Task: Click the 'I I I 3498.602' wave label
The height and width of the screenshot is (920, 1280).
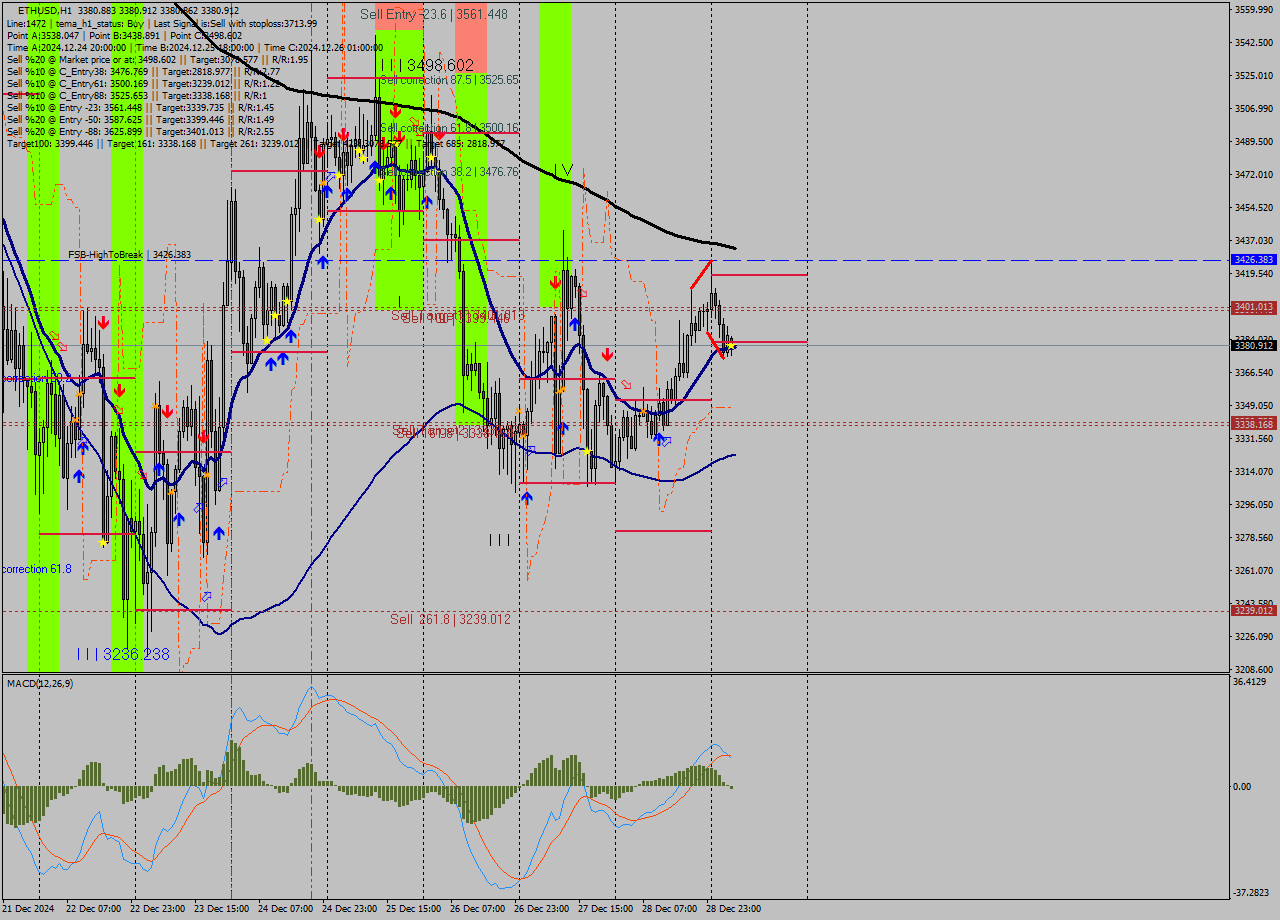Action: (x=426, y=64)
